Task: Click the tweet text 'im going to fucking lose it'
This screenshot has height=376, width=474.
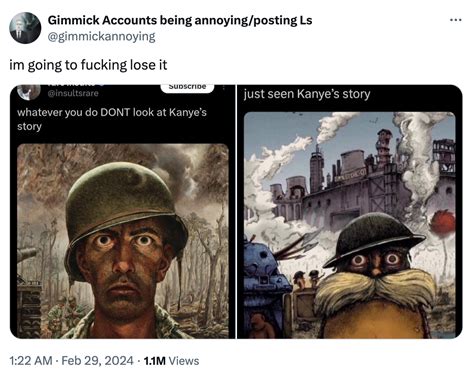Action: 88,65
